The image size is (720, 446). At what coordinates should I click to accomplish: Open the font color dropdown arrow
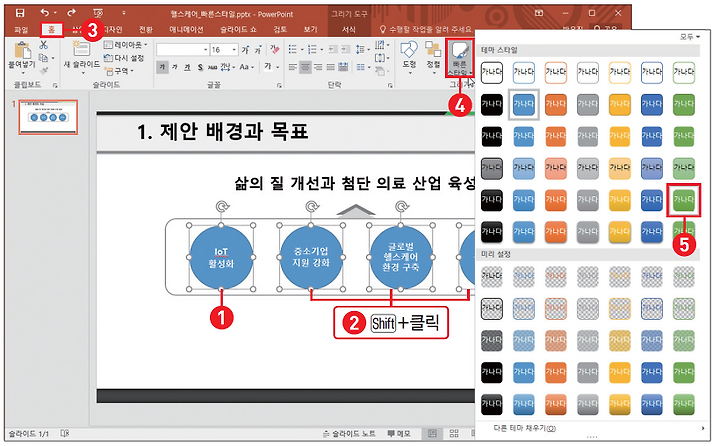[277, 67]
